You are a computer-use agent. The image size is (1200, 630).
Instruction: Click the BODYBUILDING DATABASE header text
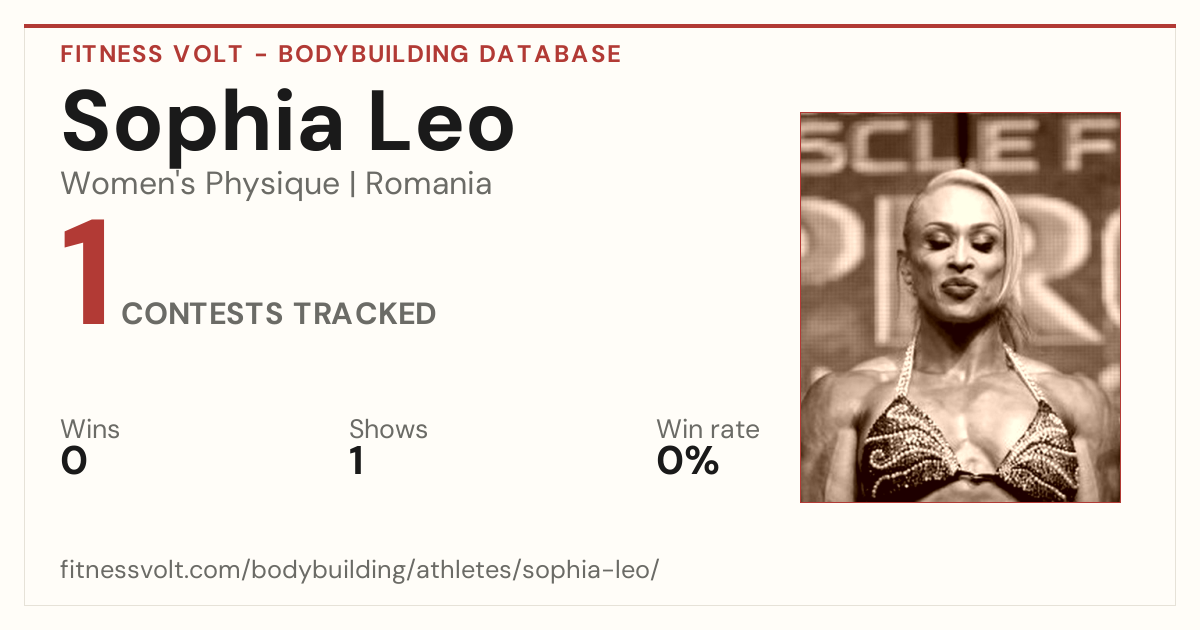pyautogui.click(x=450, y=54)
